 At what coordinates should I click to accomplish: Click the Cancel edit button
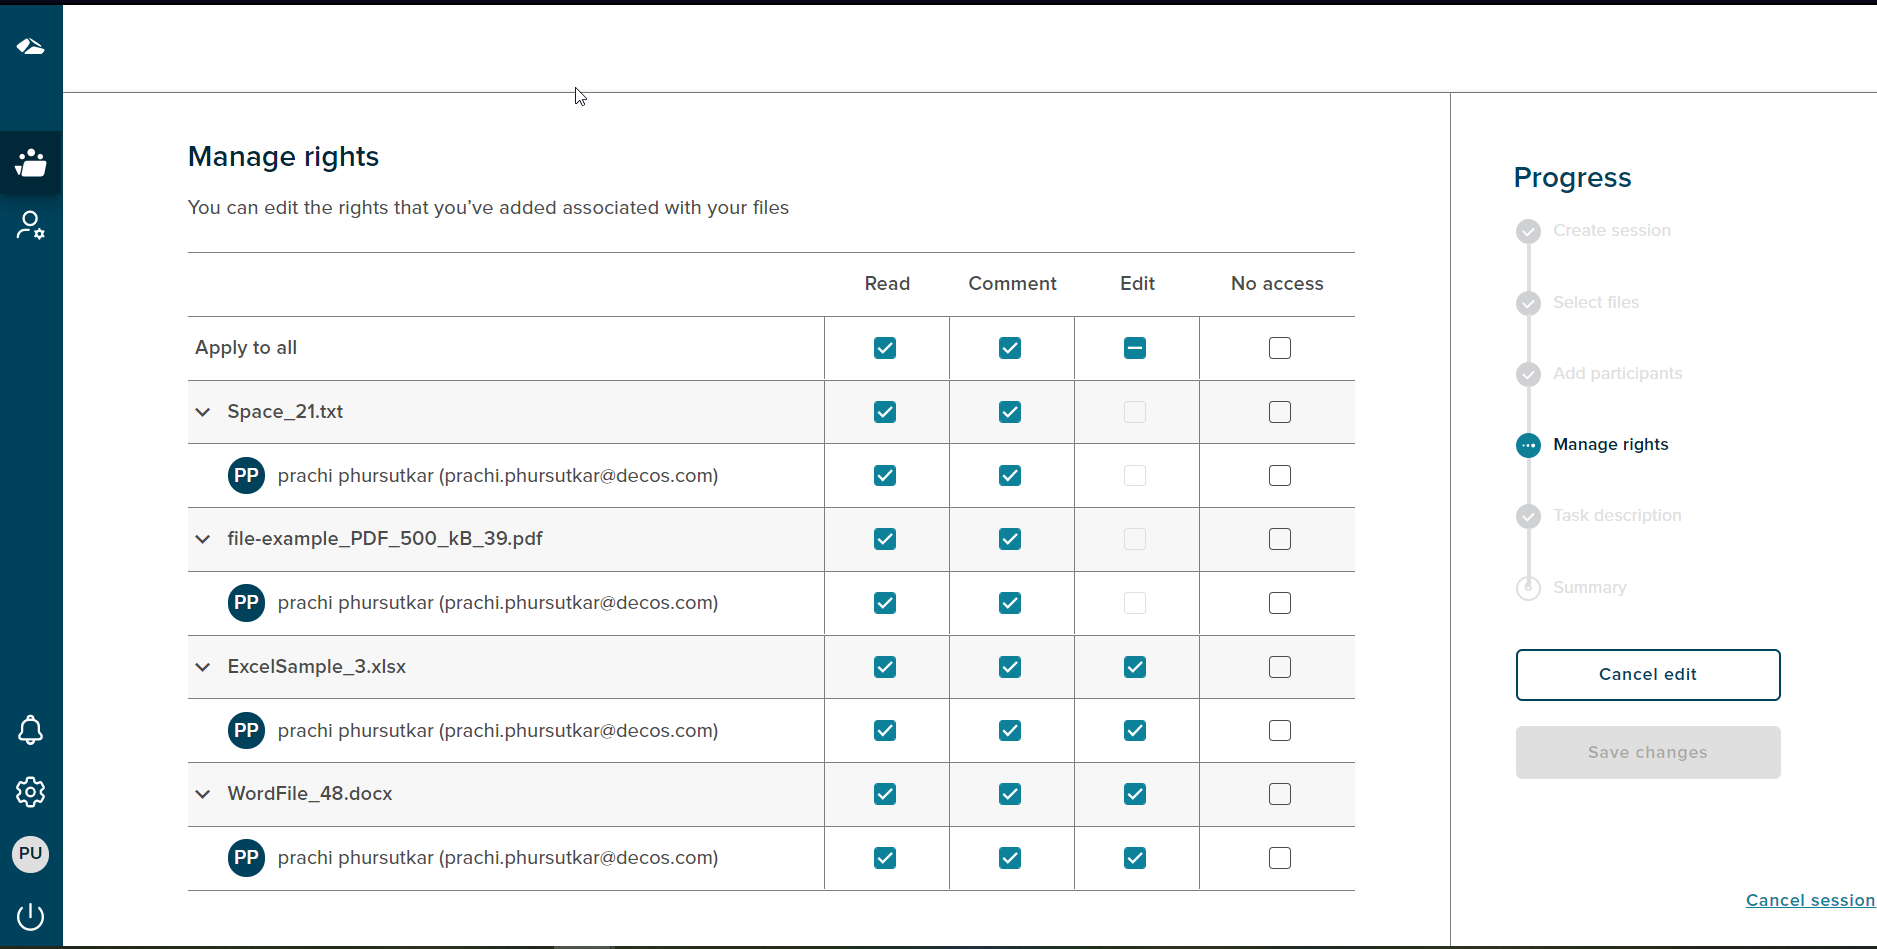[x=1647, y=675]
